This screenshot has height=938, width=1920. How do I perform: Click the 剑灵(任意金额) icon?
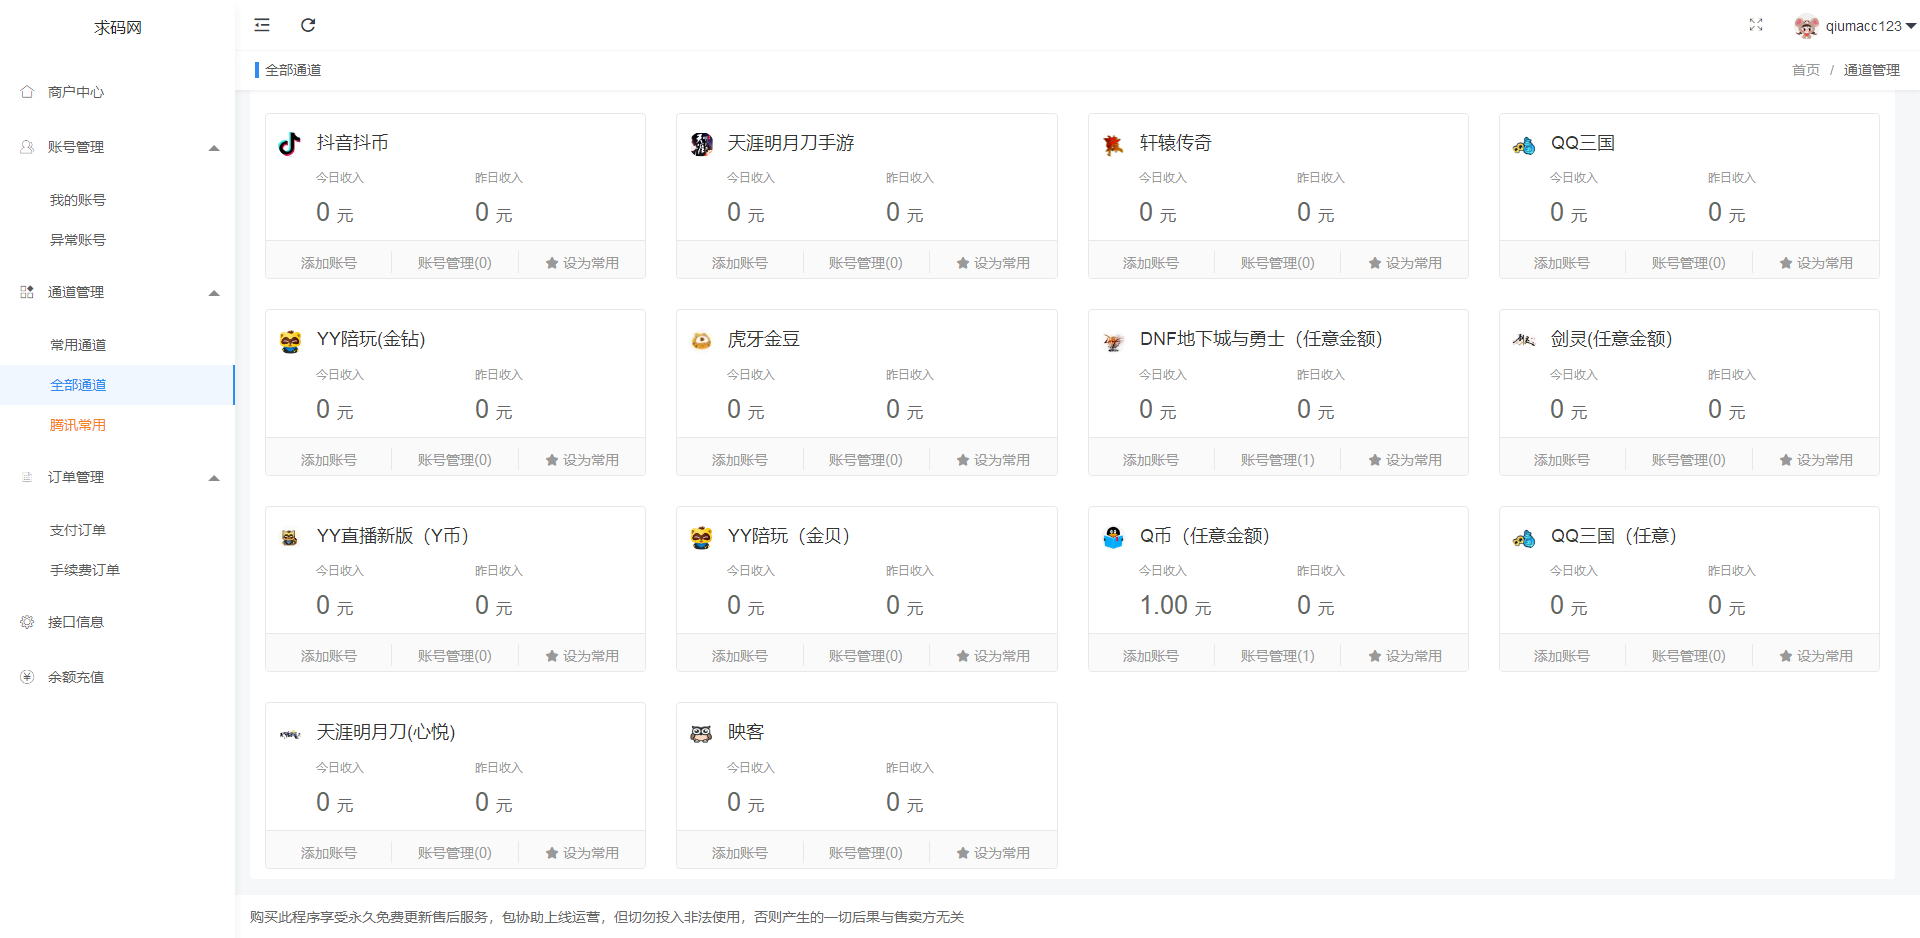point(1524,340)
